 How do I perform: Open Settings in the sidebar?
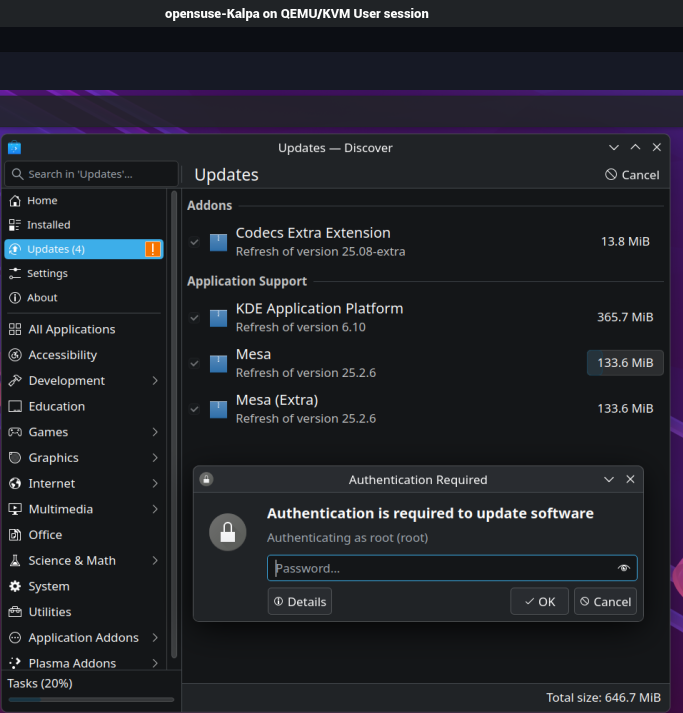pos(47,273)
